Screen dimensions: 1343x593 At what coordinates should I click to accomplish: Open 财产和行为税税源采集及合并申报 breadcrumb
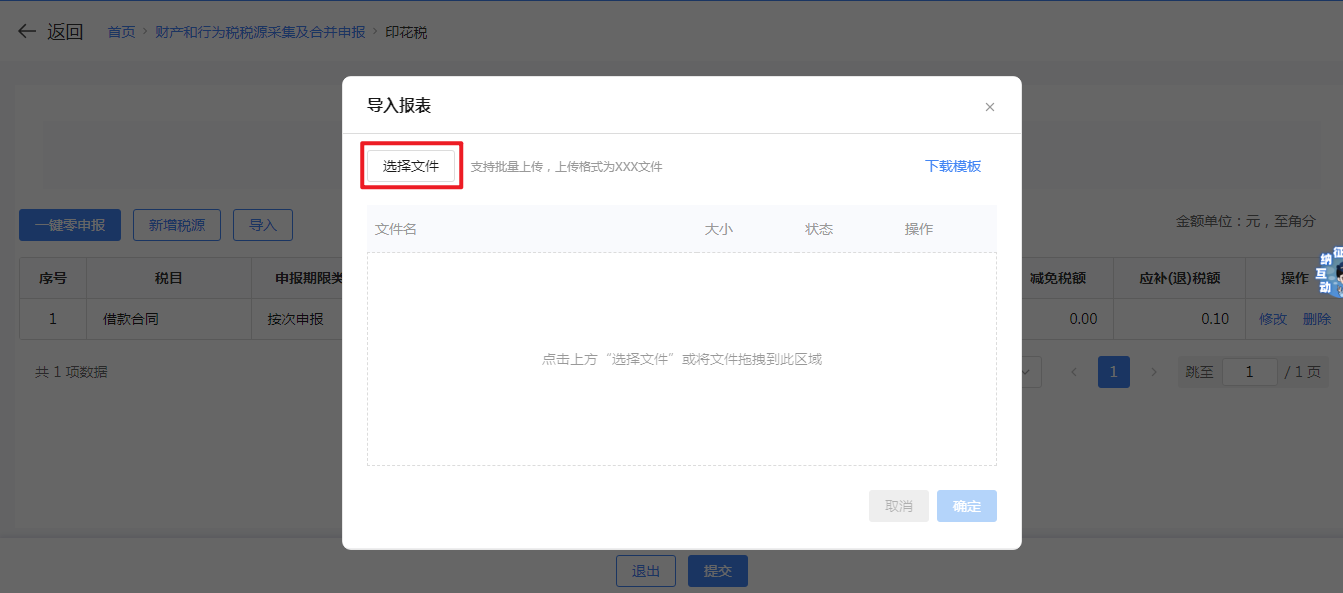point(260,32)
